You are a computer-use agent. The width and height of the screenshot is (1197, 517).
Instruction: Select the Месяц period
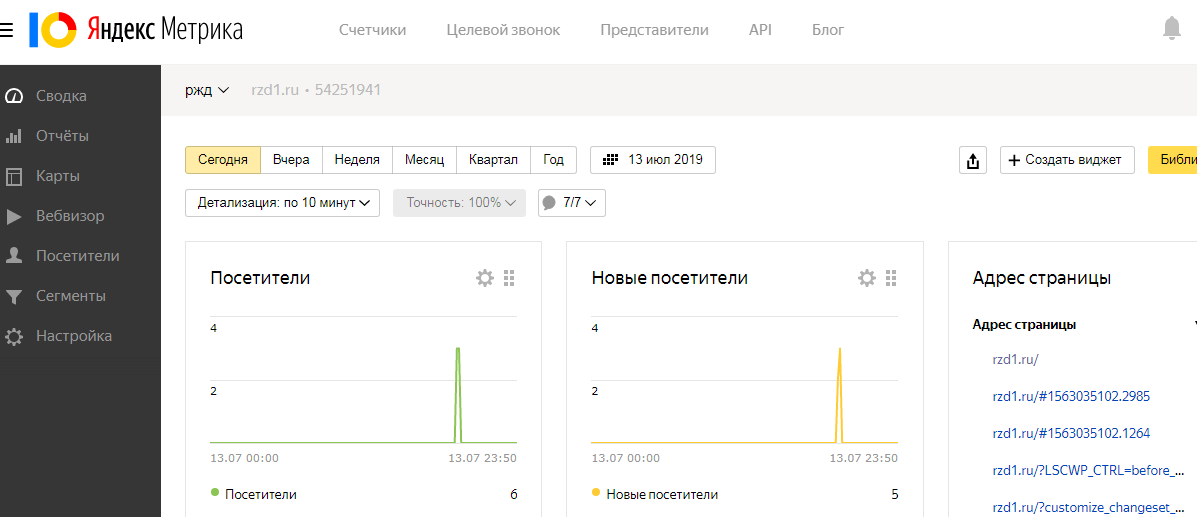(424, 160)
